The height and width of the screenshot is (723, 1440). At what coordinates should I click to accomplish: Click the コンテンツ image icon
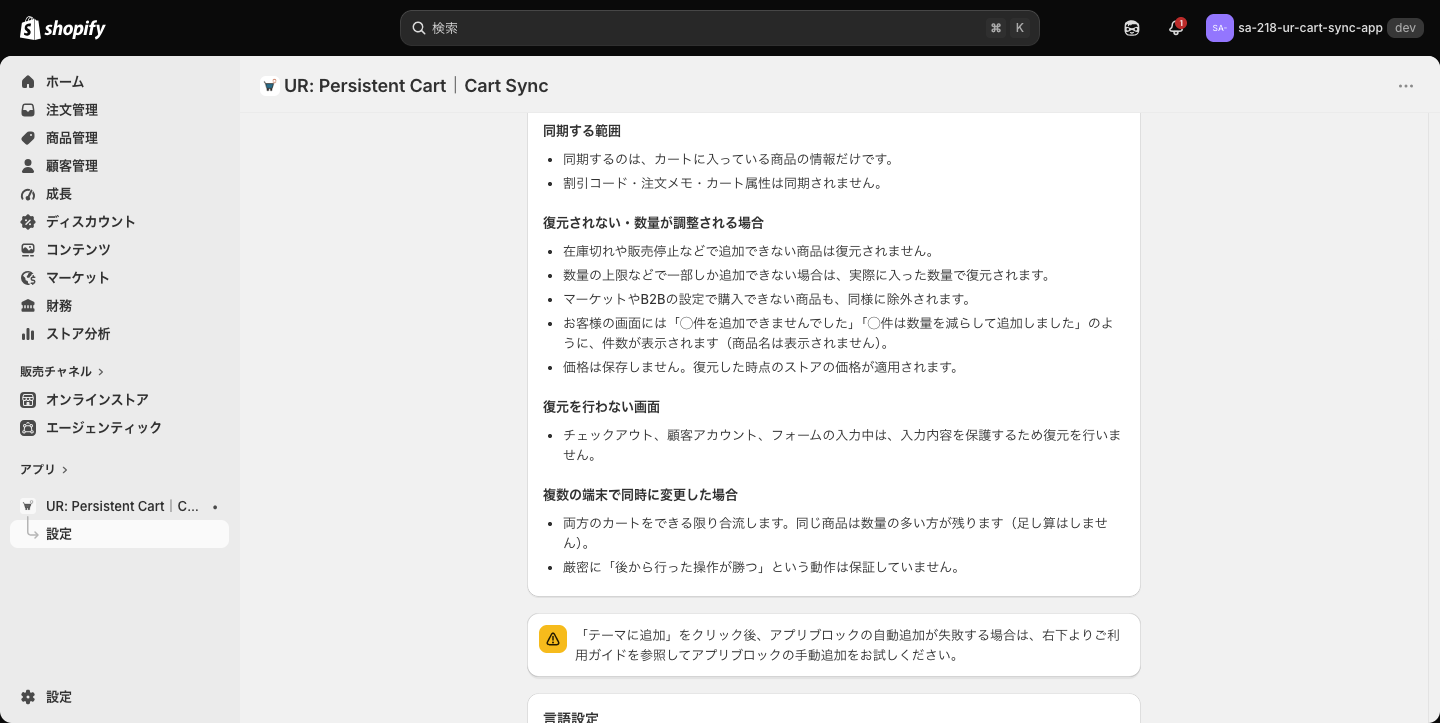point(28,250)
